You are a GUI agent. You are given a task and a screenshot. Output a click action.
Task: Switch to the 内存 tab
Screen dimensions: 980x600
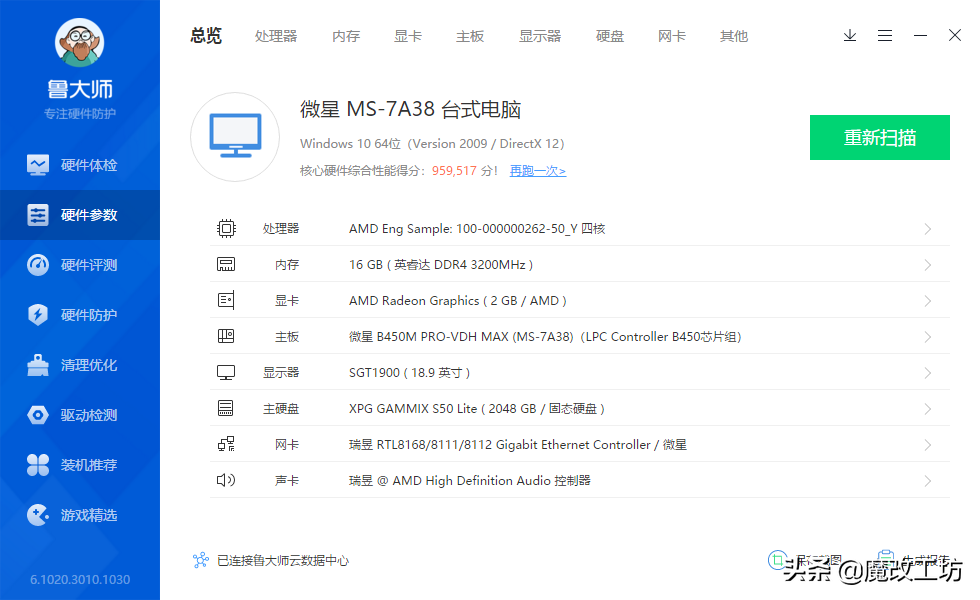click(346, 36)
